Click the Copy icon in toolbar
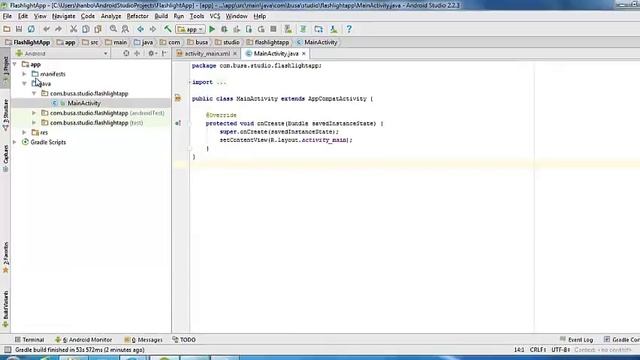 [x=86, y=29]
